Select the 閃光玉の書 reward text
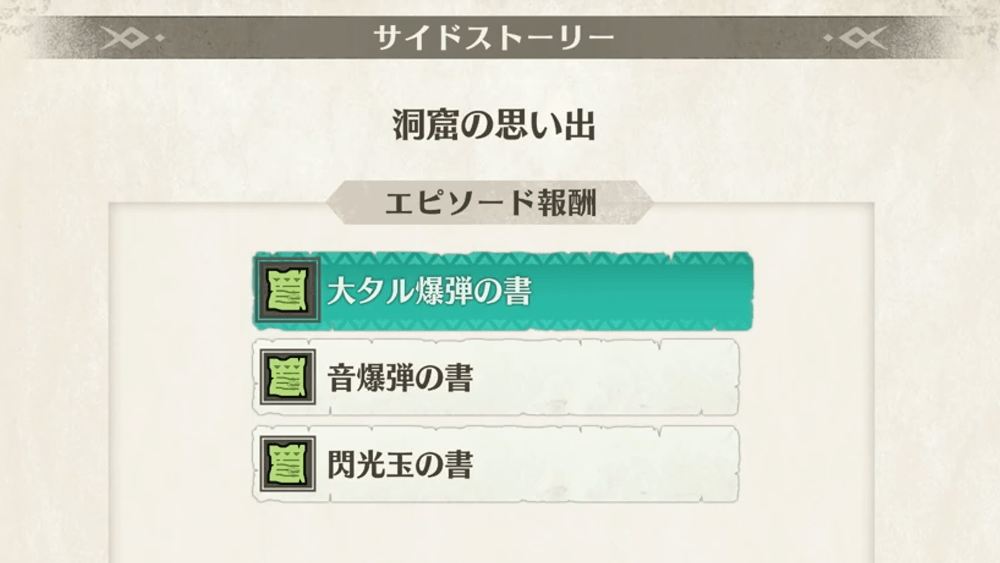This screenshot has width=1000, height=563. [400, 465]
